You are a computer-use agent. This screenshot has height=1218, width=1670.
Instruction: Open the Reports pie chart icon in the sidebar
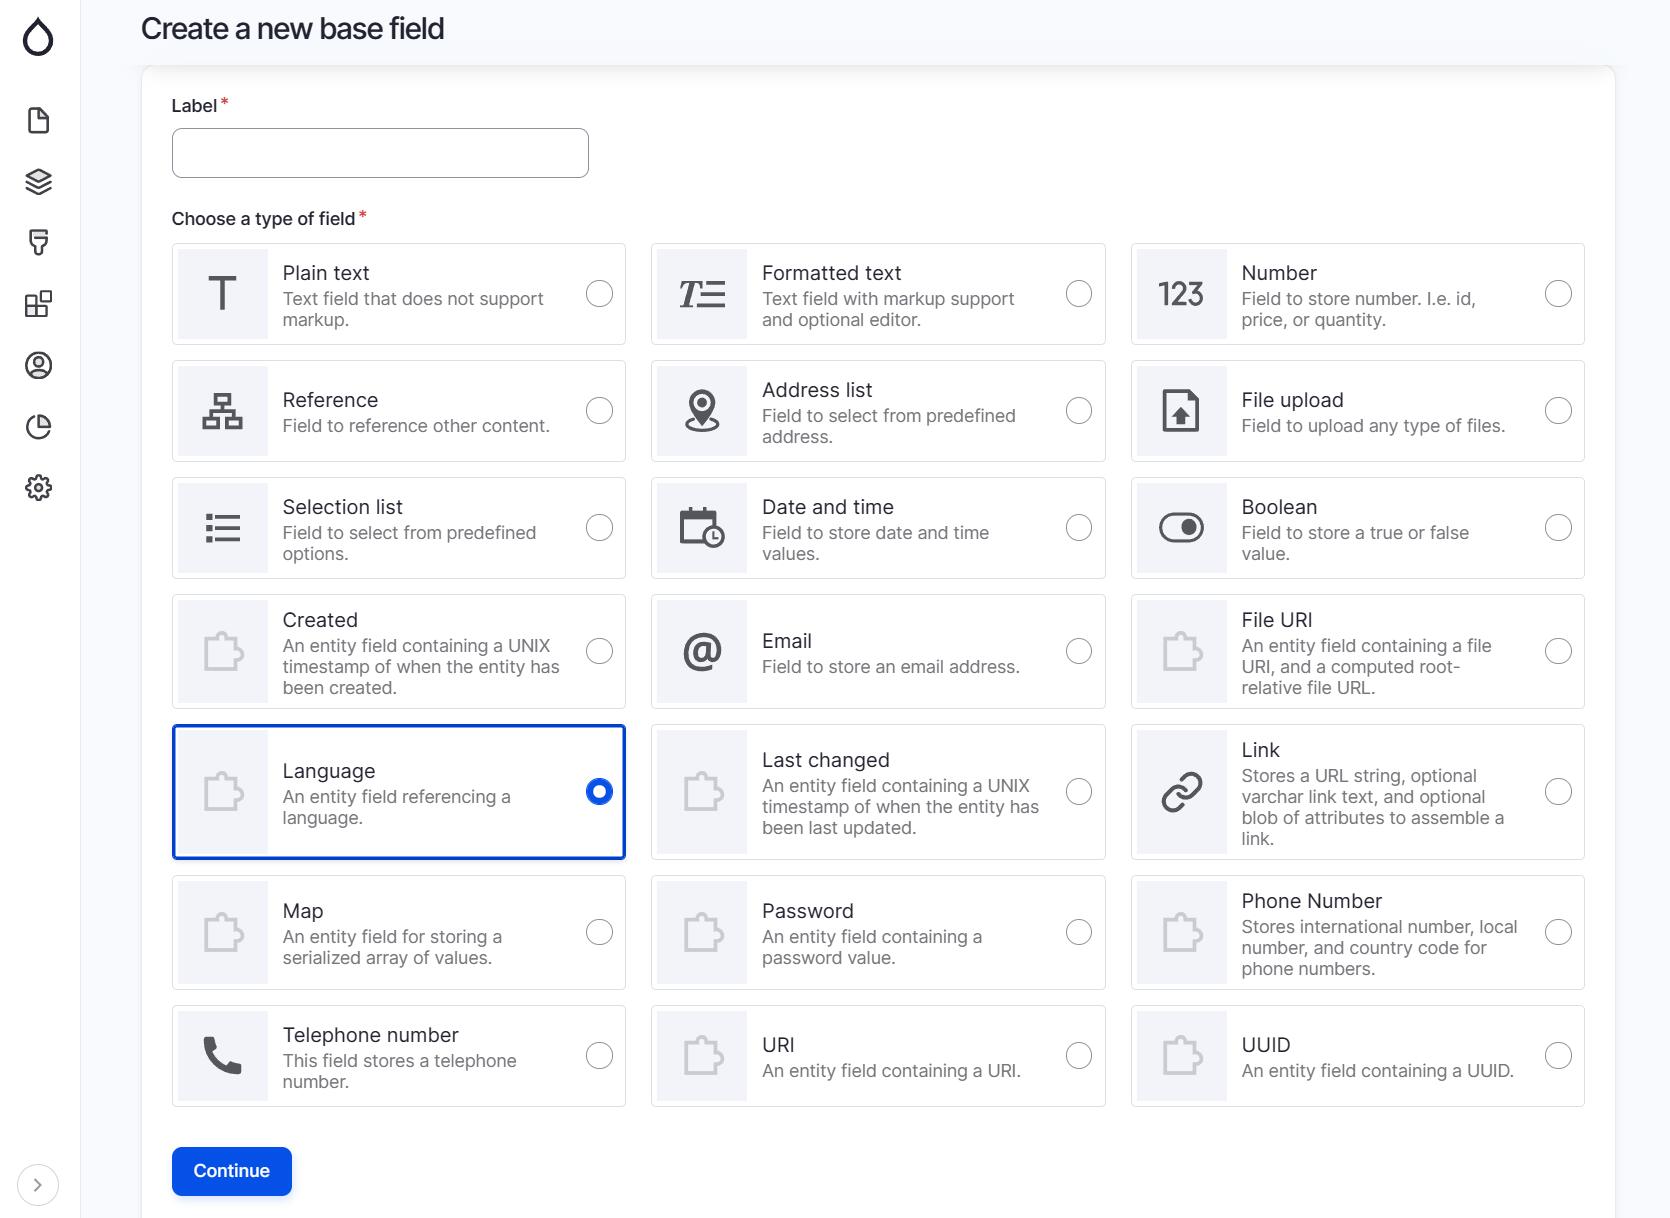click(x=38, y=427)
